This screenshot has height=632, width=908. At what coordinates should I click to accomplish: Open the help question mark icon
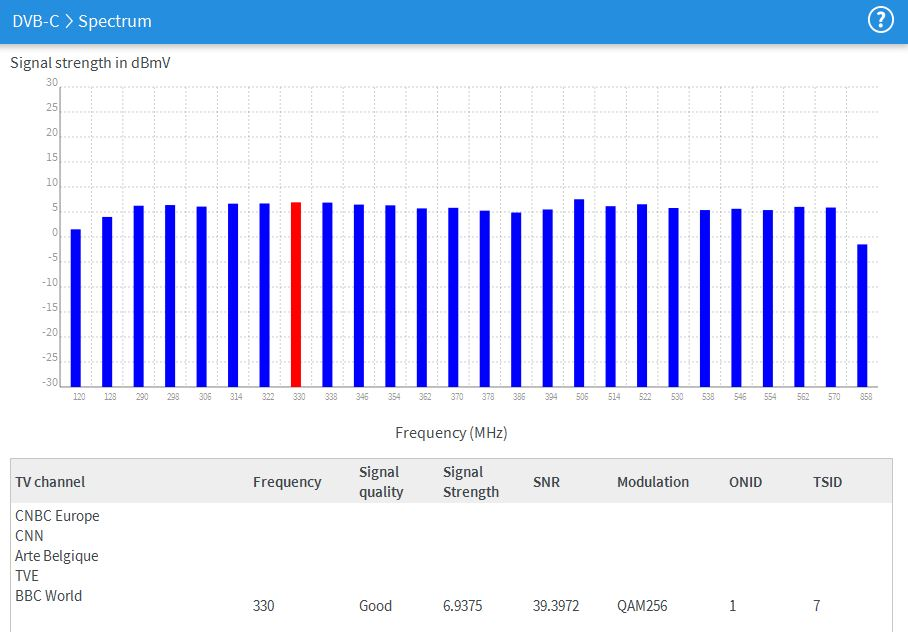point(880,20)
